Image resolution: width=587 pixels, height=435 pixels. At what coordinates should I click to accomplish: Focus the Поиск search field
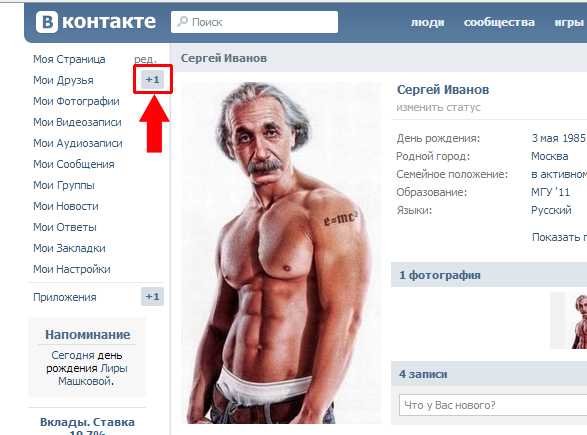point(255,22)
